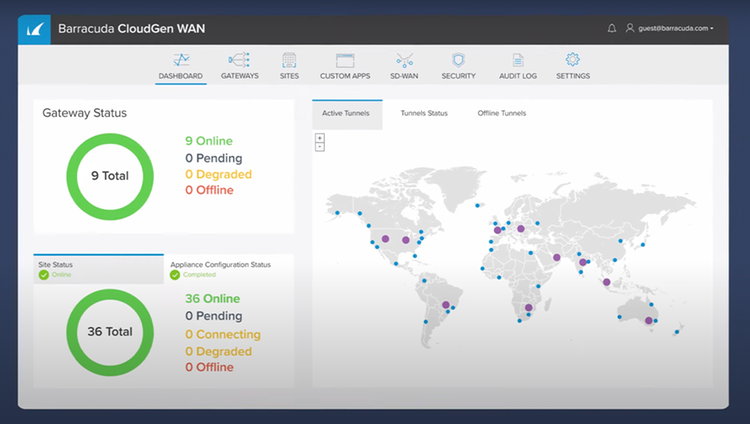The width and height of the screenshot is (750, 424).
Task: Click the gateway '0 Pending' text
Action: [x=214, y=158]
